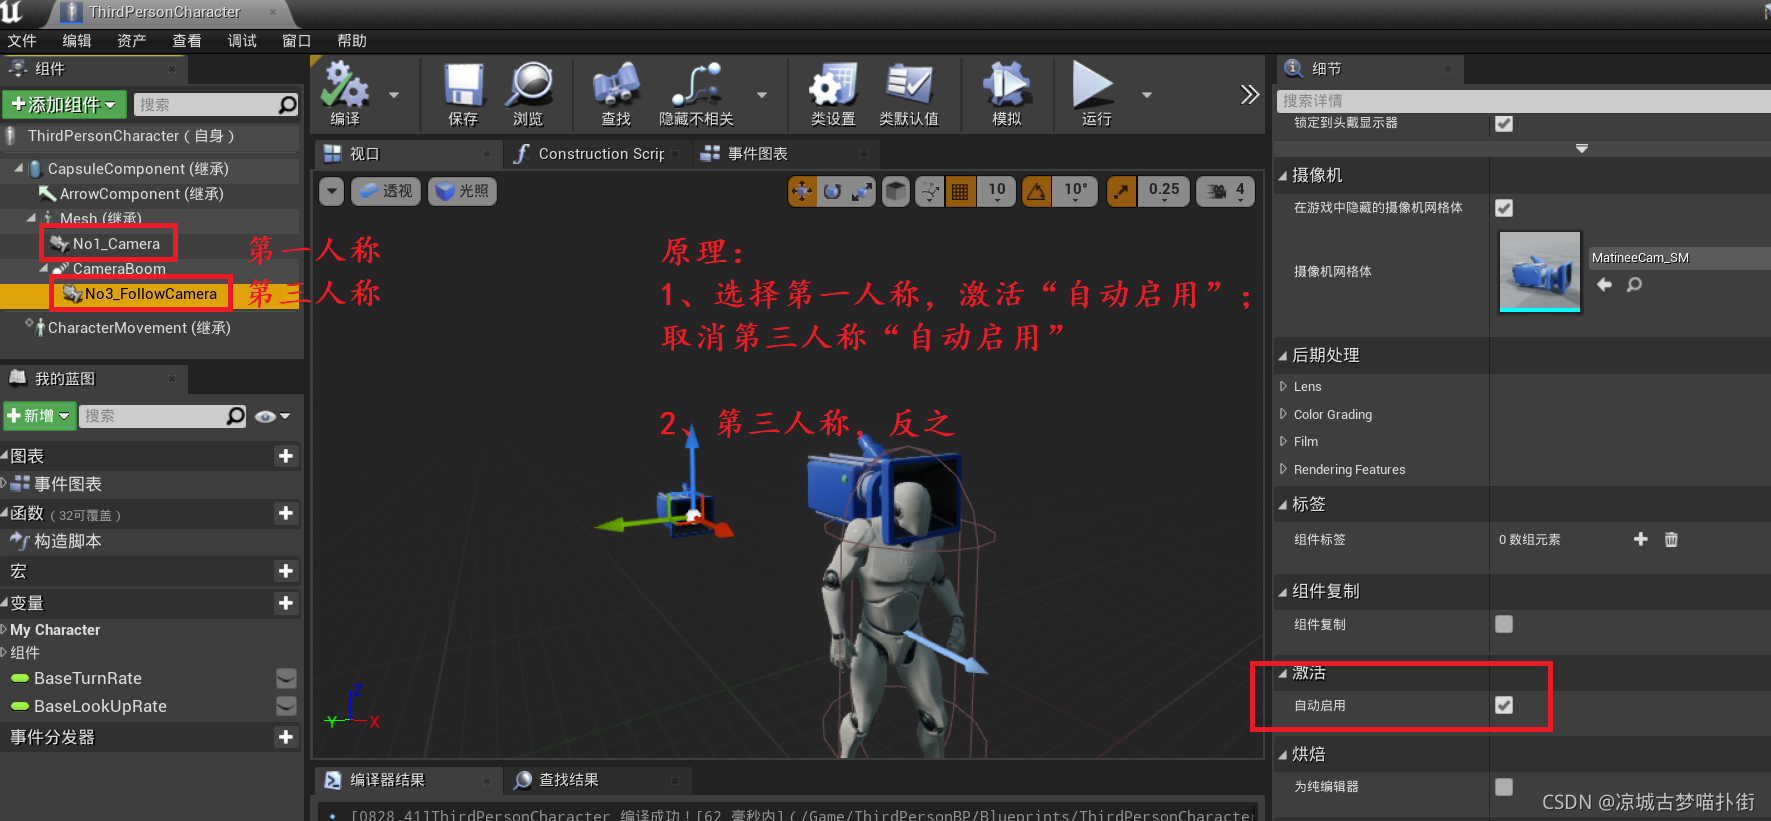Collapse 摄像机 category
1771x821 pixels.
click(x=1283, y=175)
